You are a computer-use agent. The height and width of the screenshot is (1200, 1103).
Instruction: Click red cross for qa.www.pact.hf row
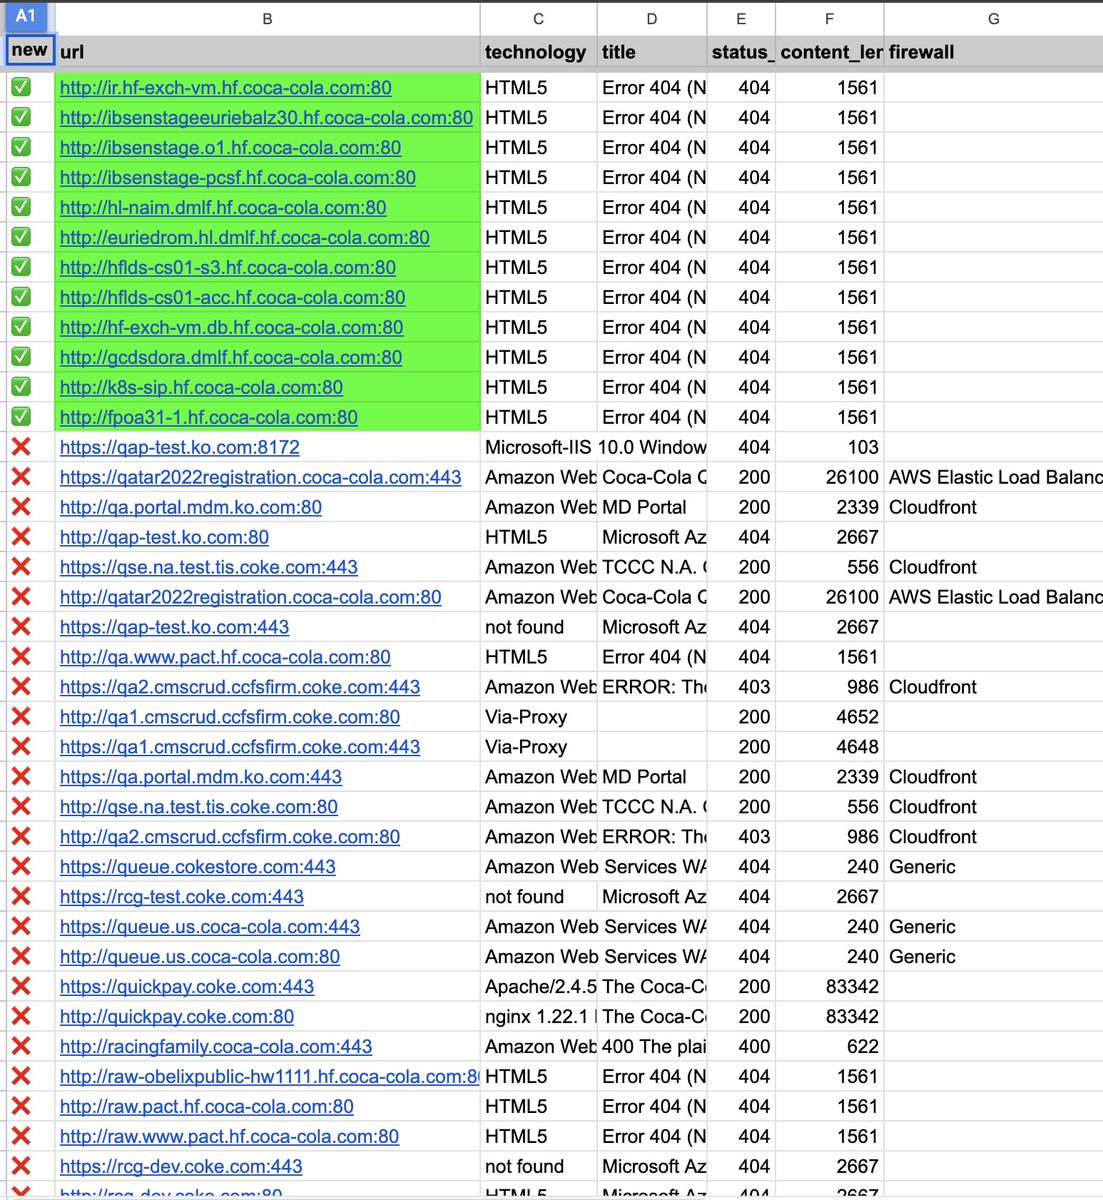pyautogui.click(x=20, y=657)
